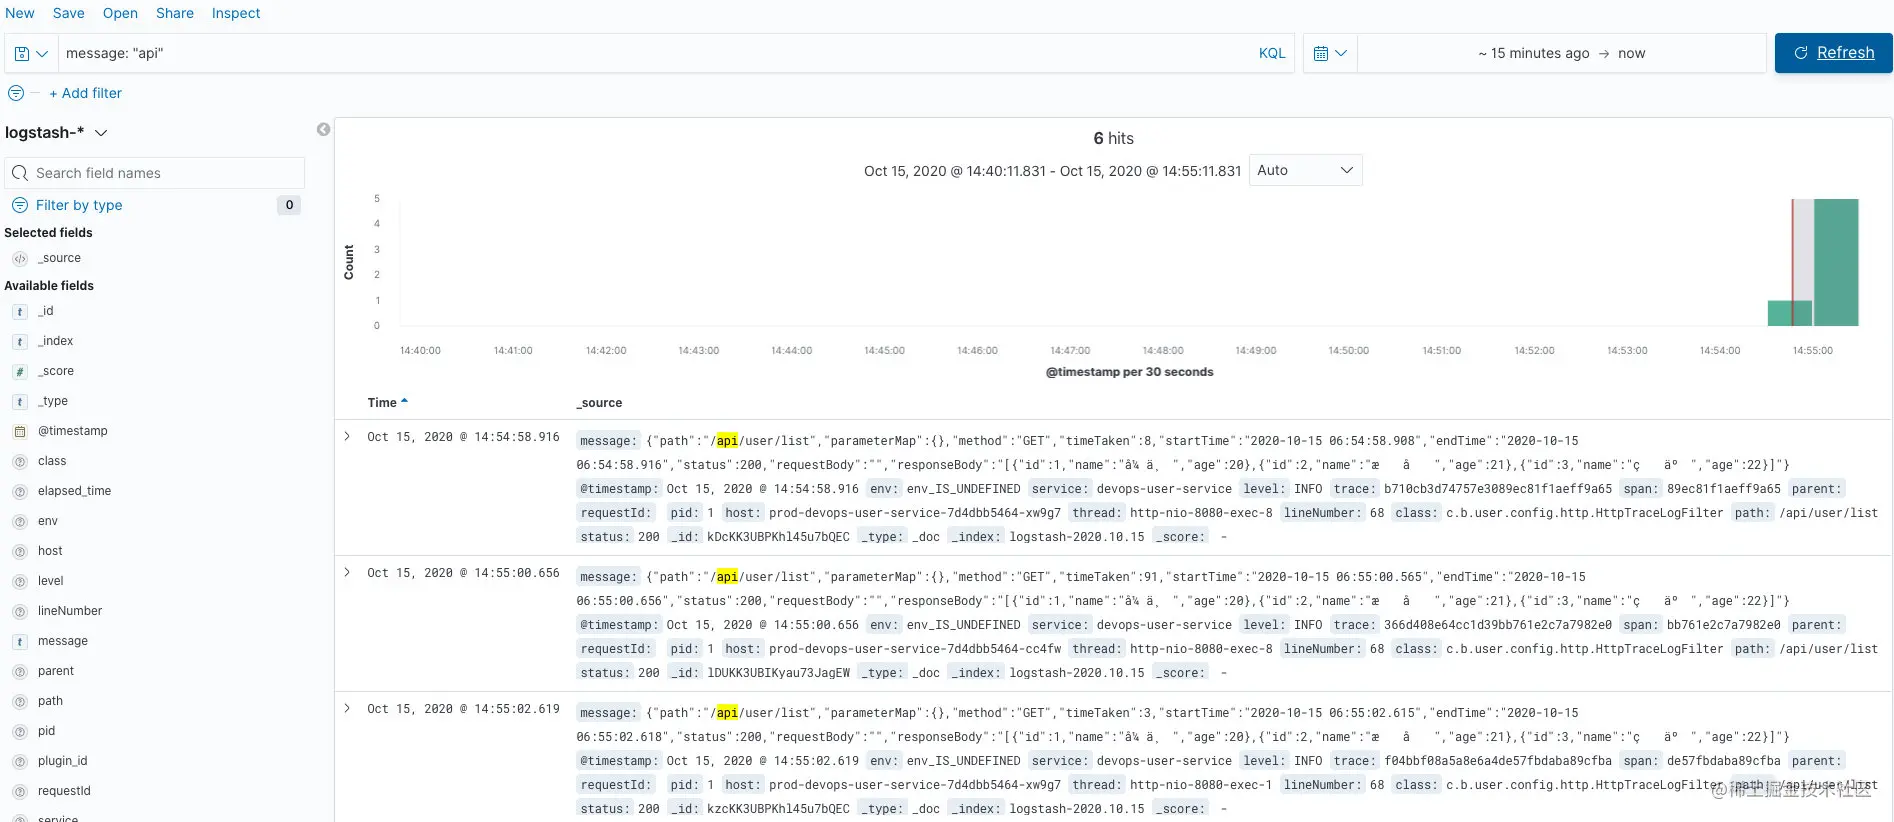Viewport: 1894px width, 822px height.
Task: Open the New menu item
Action: (20, 13)
